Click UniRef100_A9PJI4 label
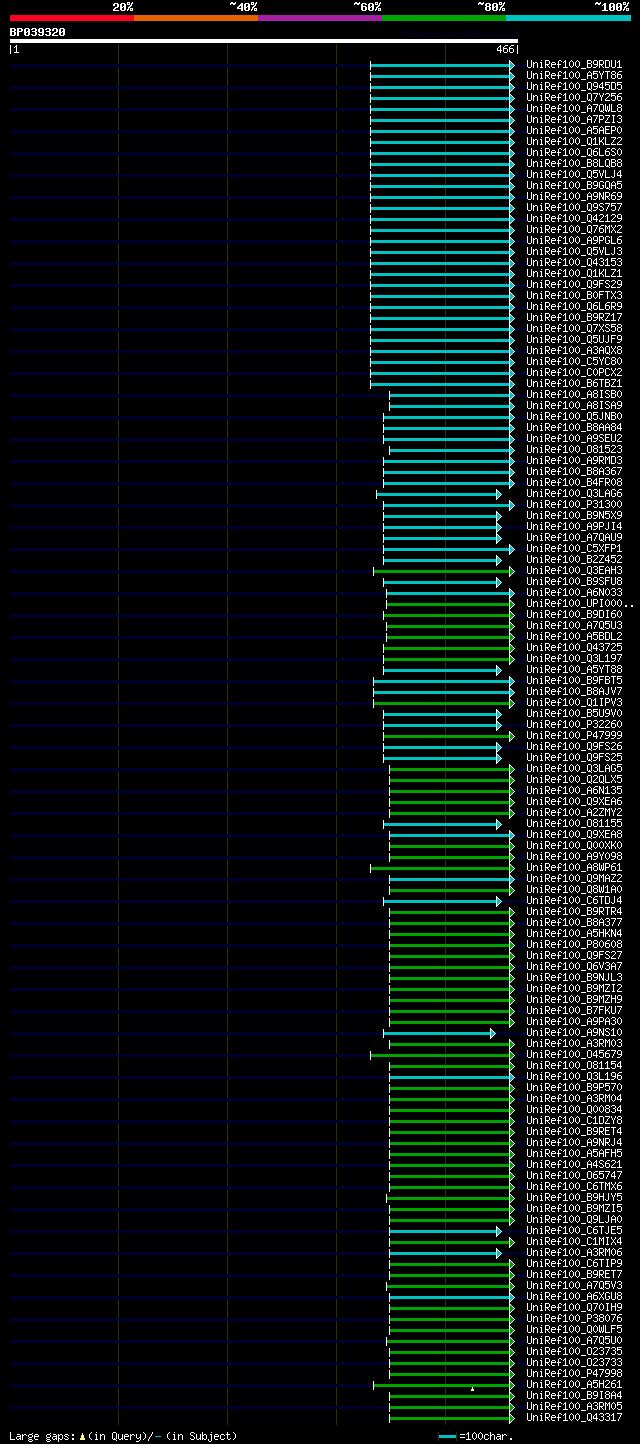The width and height of the screenshot is (640, 1444). (574, 527)
